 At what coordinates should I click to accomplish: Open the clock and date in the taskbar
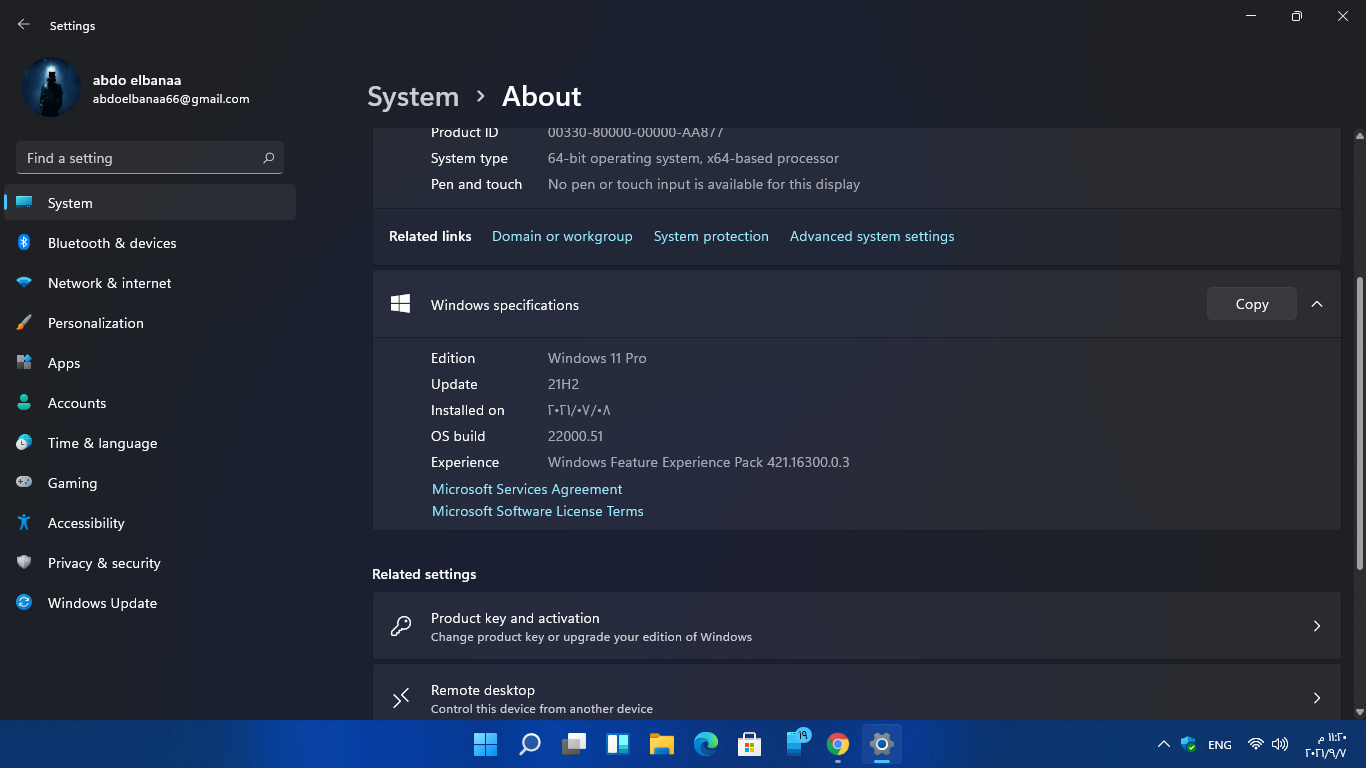click(x=1326, y=745)
